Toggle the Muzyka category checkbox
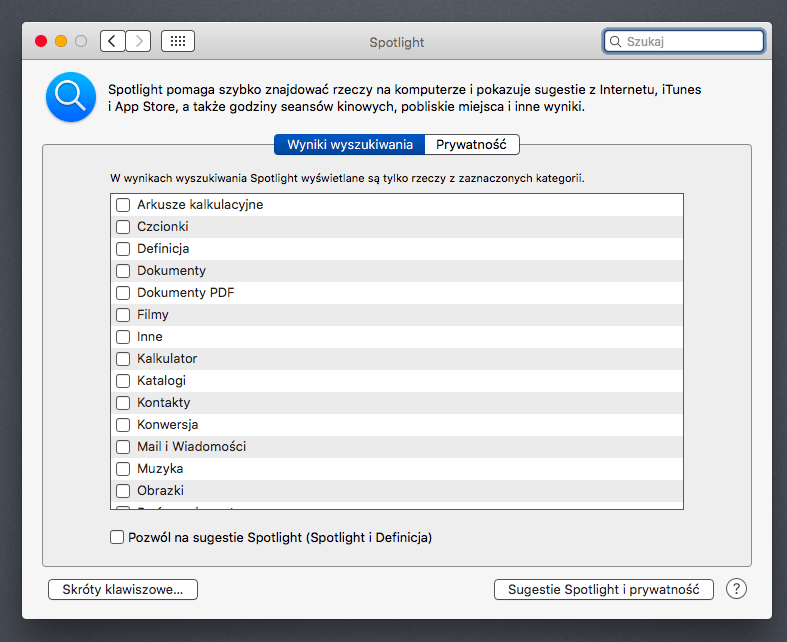Image resolution: width=787 pixels, height=642 pixels. [x=123, y=469]
